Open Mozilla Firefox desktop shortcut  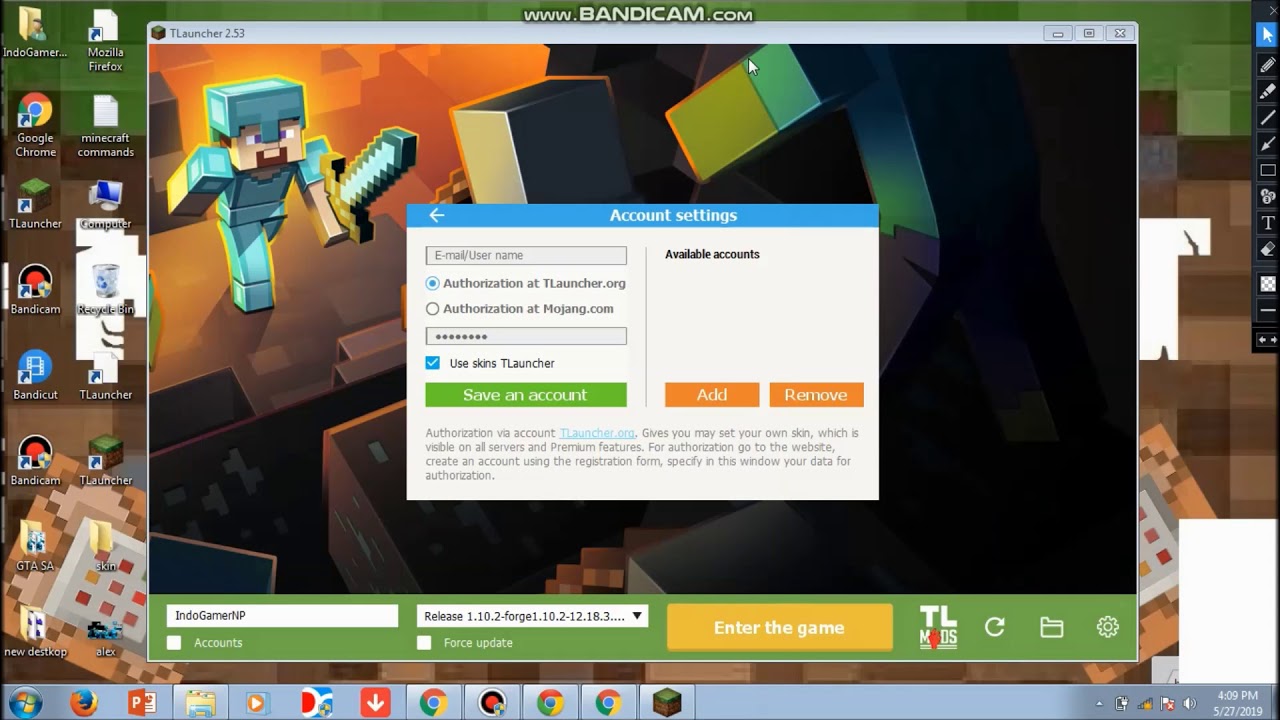105,42
